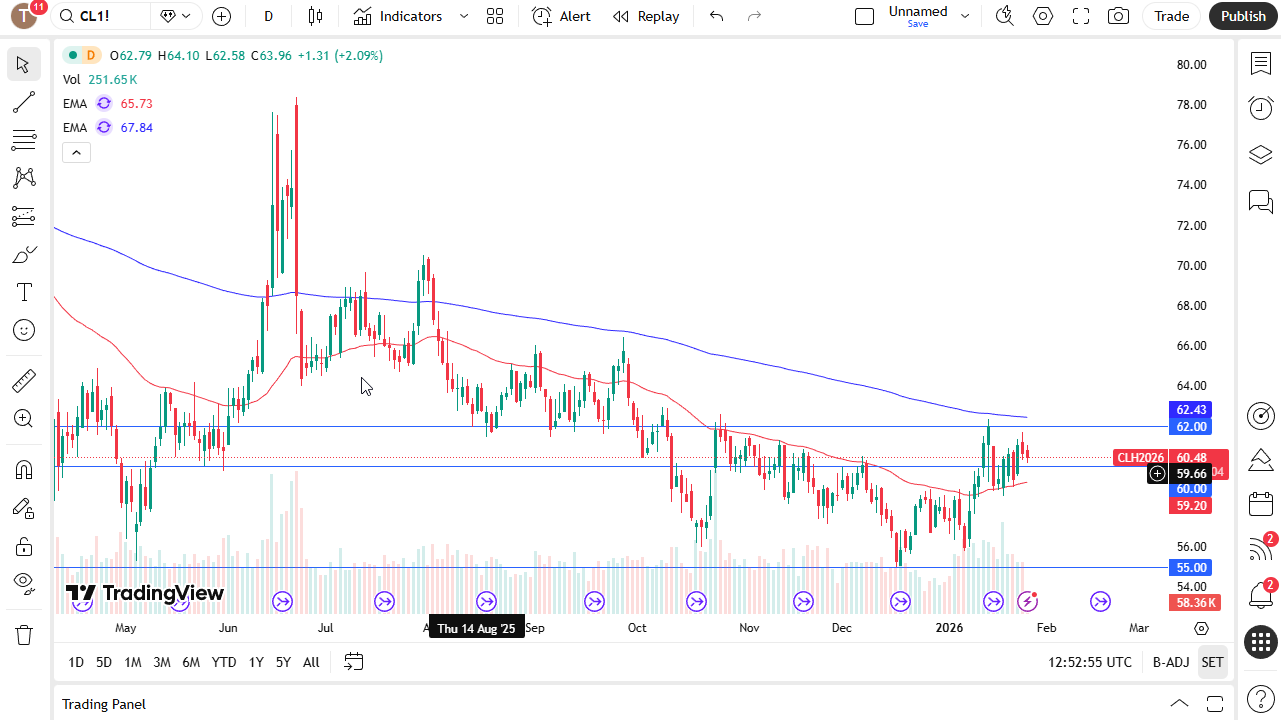The width and height of the screenshot is (1281, 720).
Task: Hide all drawings with eye icon
Action: (24, 583)
